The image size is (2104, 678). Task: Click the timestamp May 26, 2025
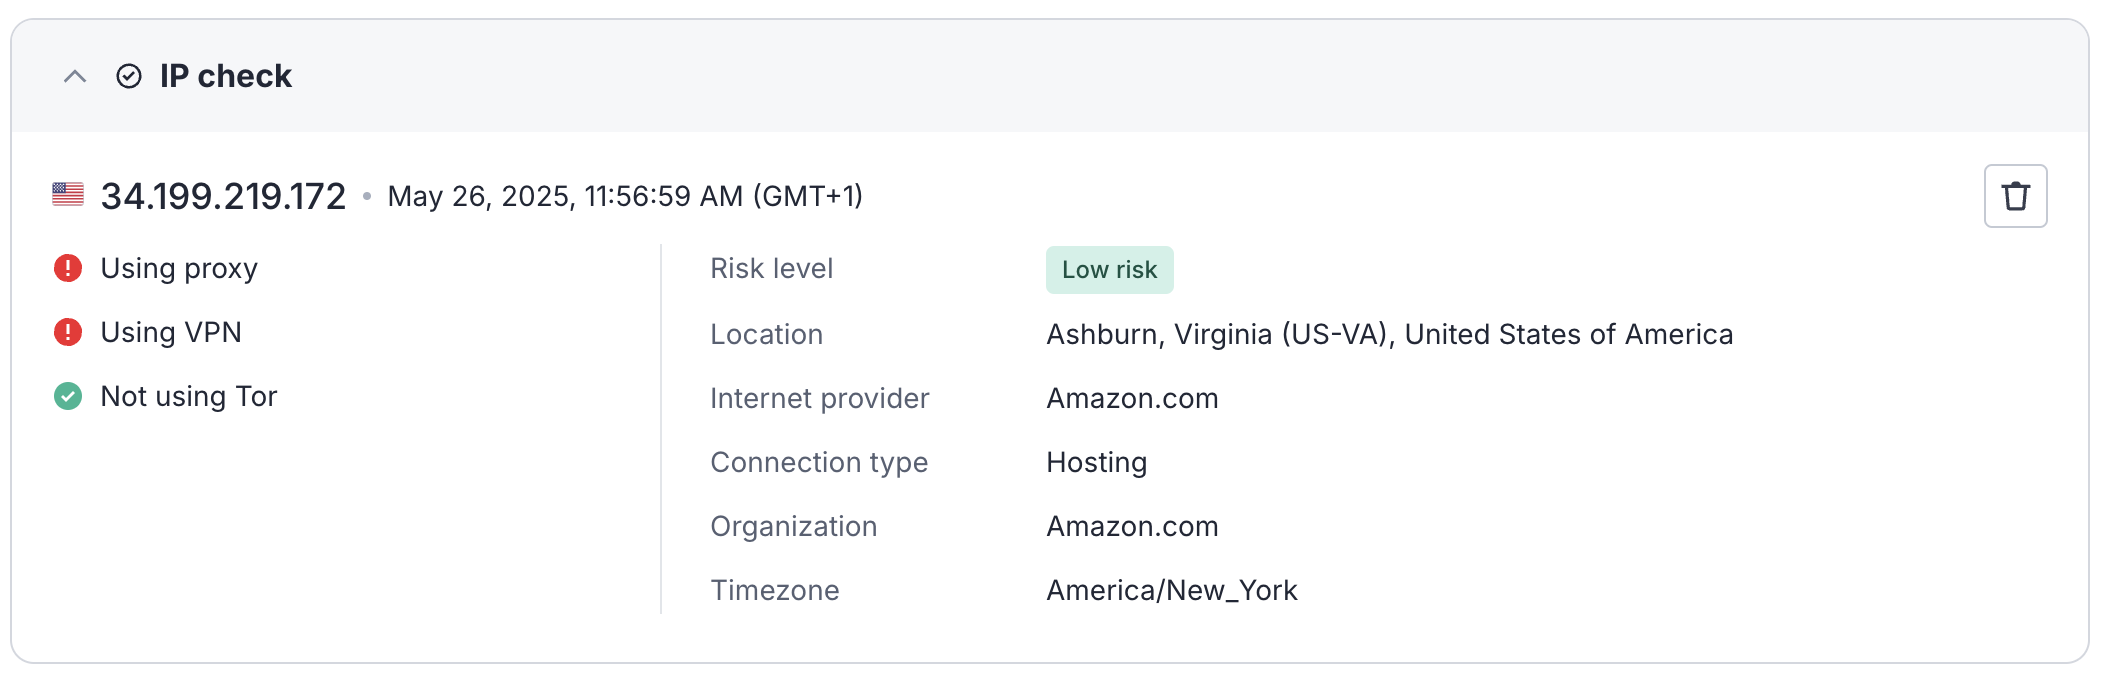coord(625,196)
